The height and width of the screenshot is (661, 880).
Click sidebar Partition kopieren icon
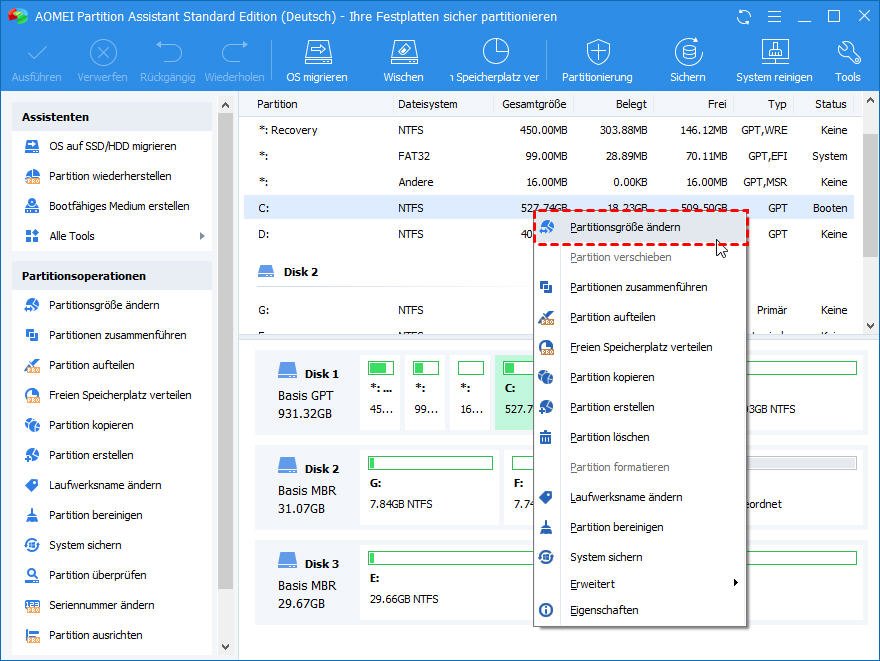[32, 425]
